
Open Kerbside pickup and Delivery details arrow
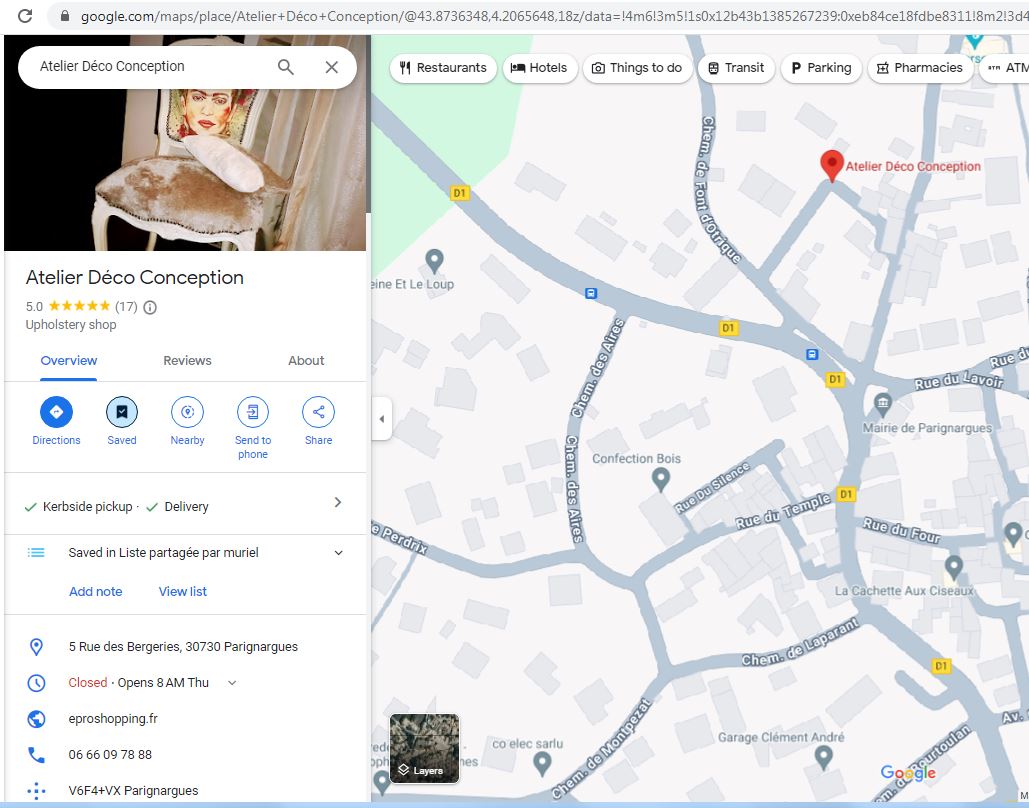click(337, 503)
